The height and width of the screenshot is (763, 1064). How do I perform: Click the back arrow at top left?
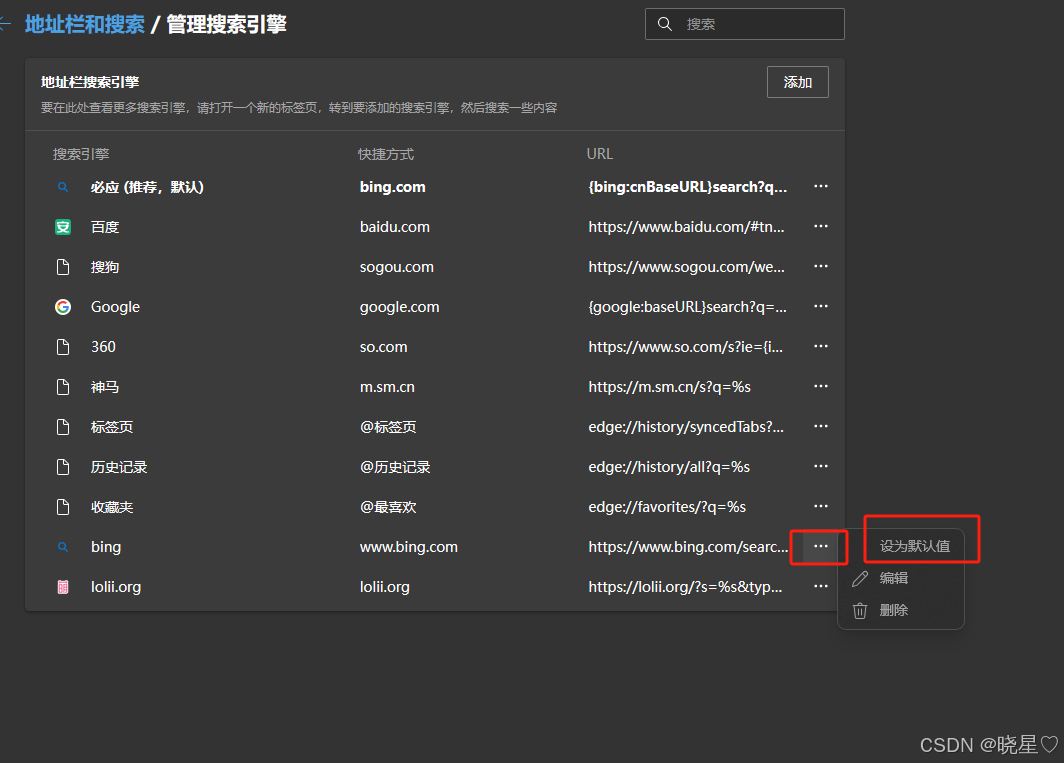tap(5, 24)
